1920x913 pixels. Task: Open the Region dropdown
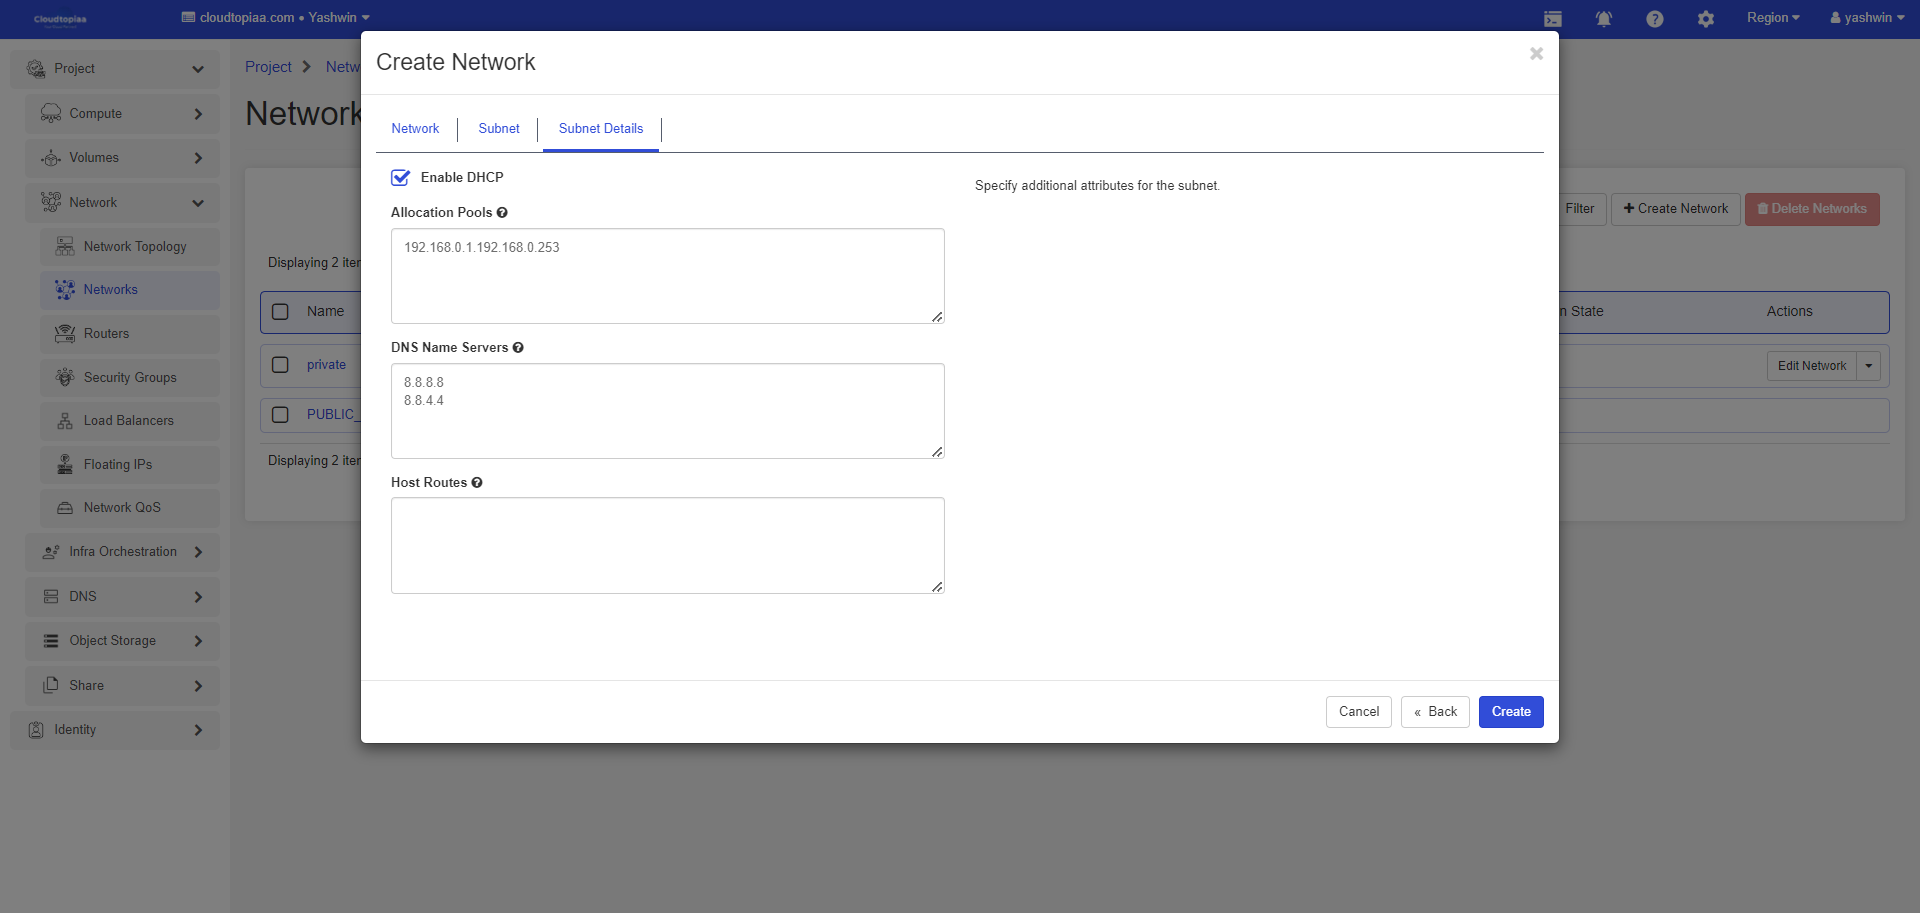coord(1772,18)
